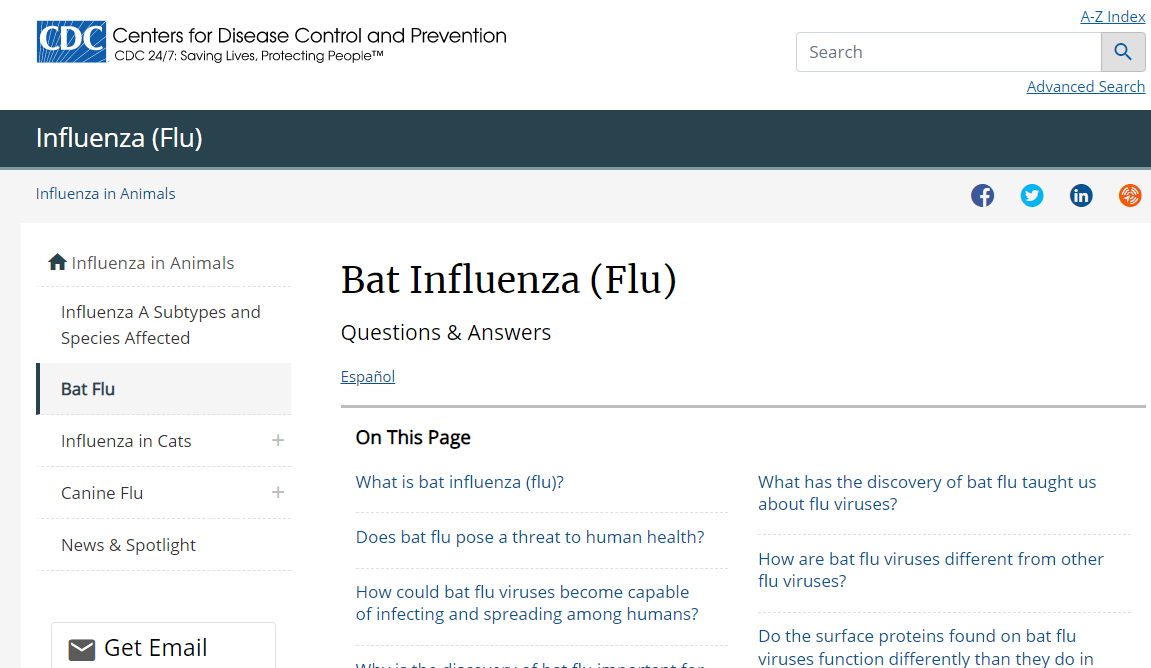Click the On This Page heading
Screen dimensions: 1151x668
click(x=413, y=438)
